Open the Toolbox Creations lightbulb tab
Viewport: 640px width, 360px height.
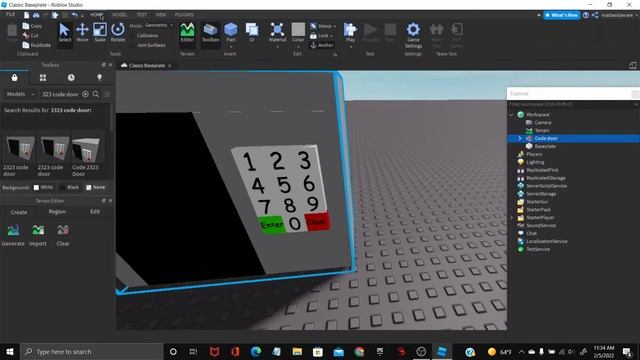click(99, 78)
